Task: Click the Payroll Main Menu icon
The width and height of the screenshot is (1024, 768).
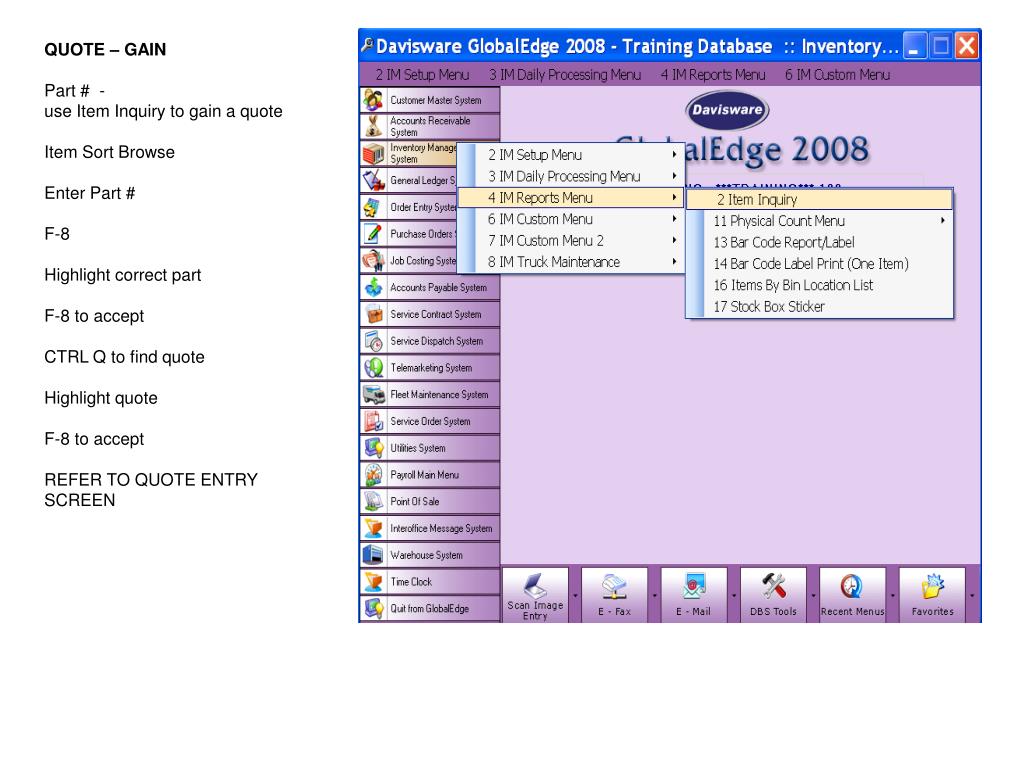Action: [373, 475]
